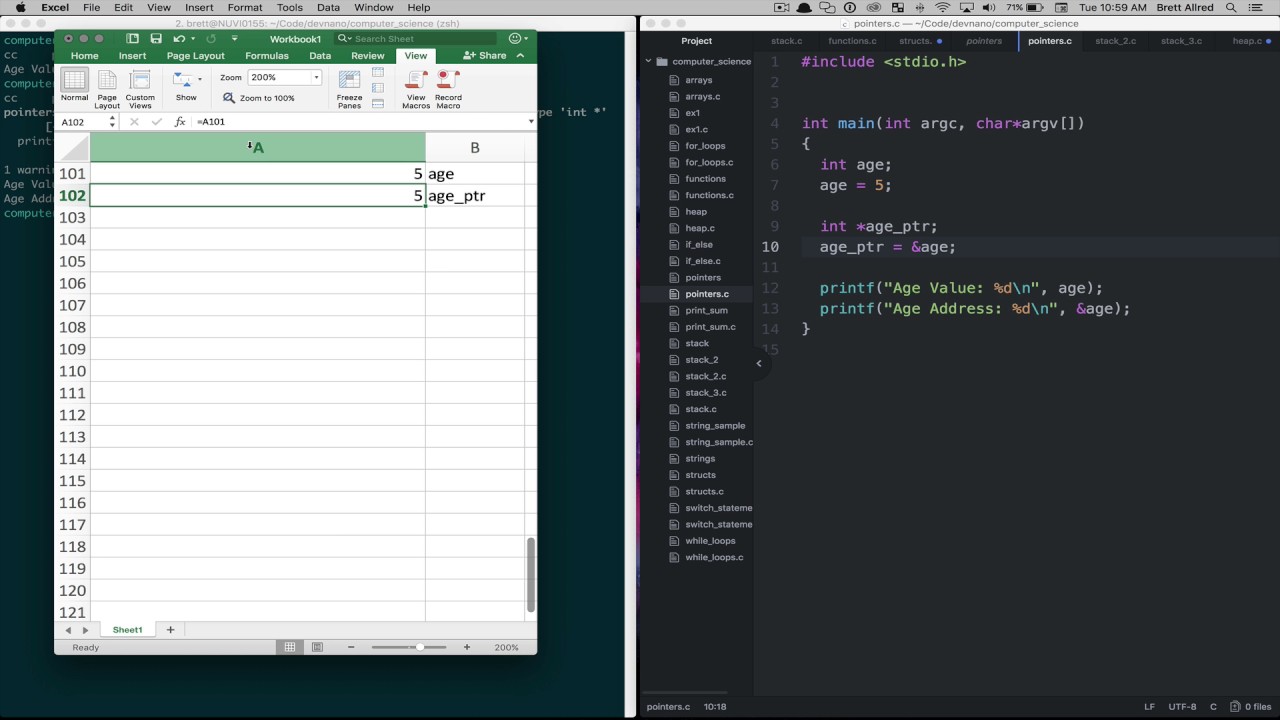Click Freeze Top Row small icon
The height and width of the screenshot is (720, 1280).
tap(378, 73)
